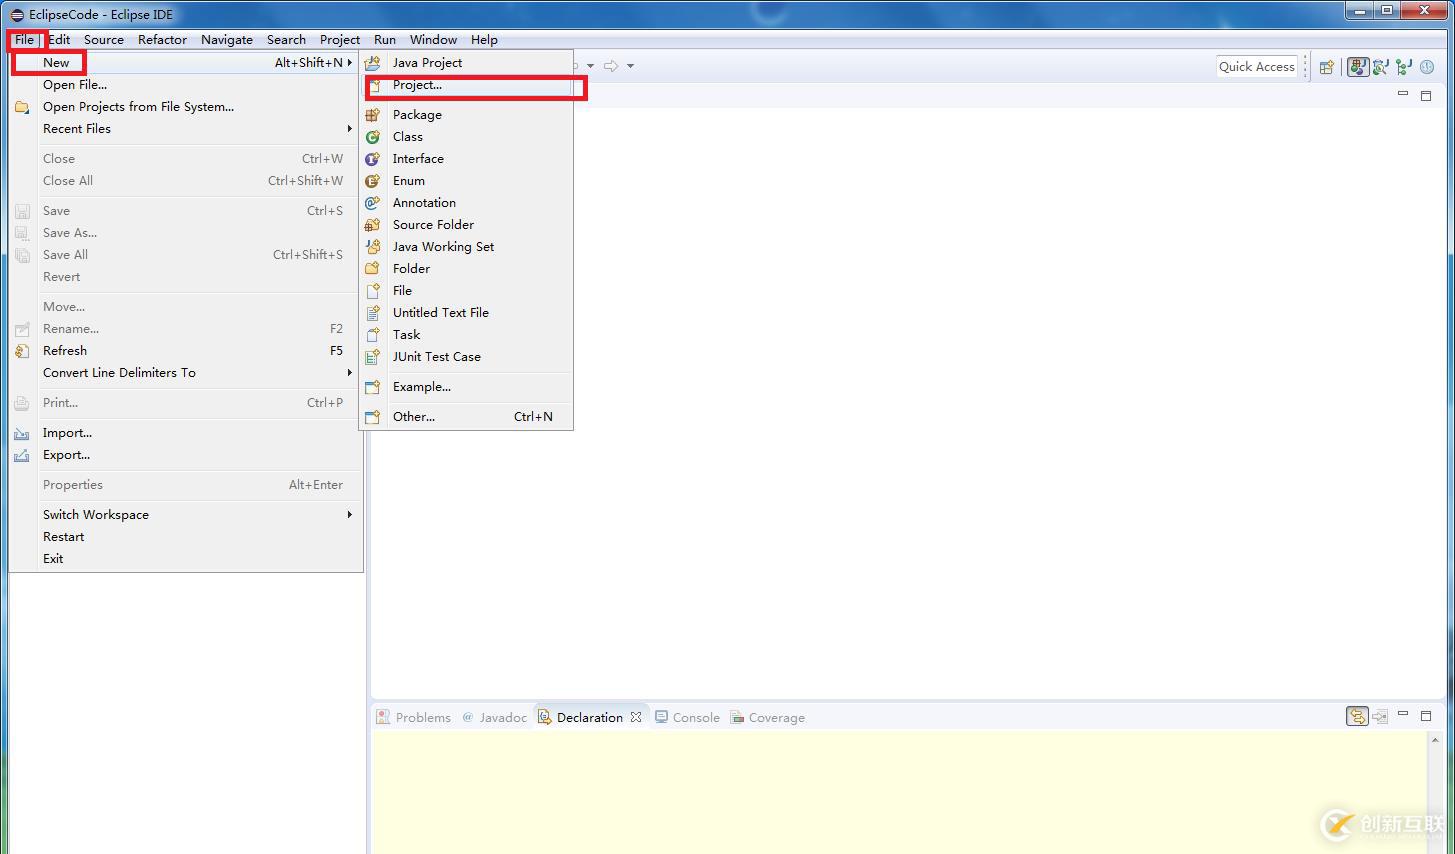The height and width of the screenshot is (854, 1455).
Task: Click the Java Working Set icon
Action: point(373,247)
